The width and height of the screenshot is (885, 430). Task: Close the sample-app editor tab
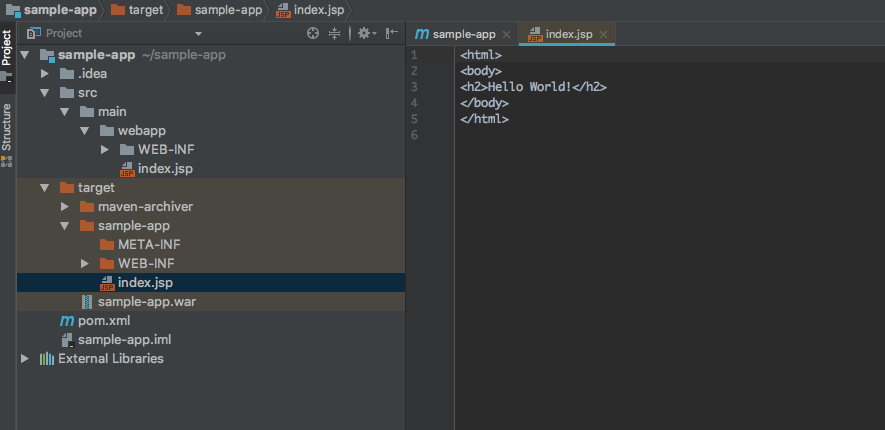click(506, 34)
